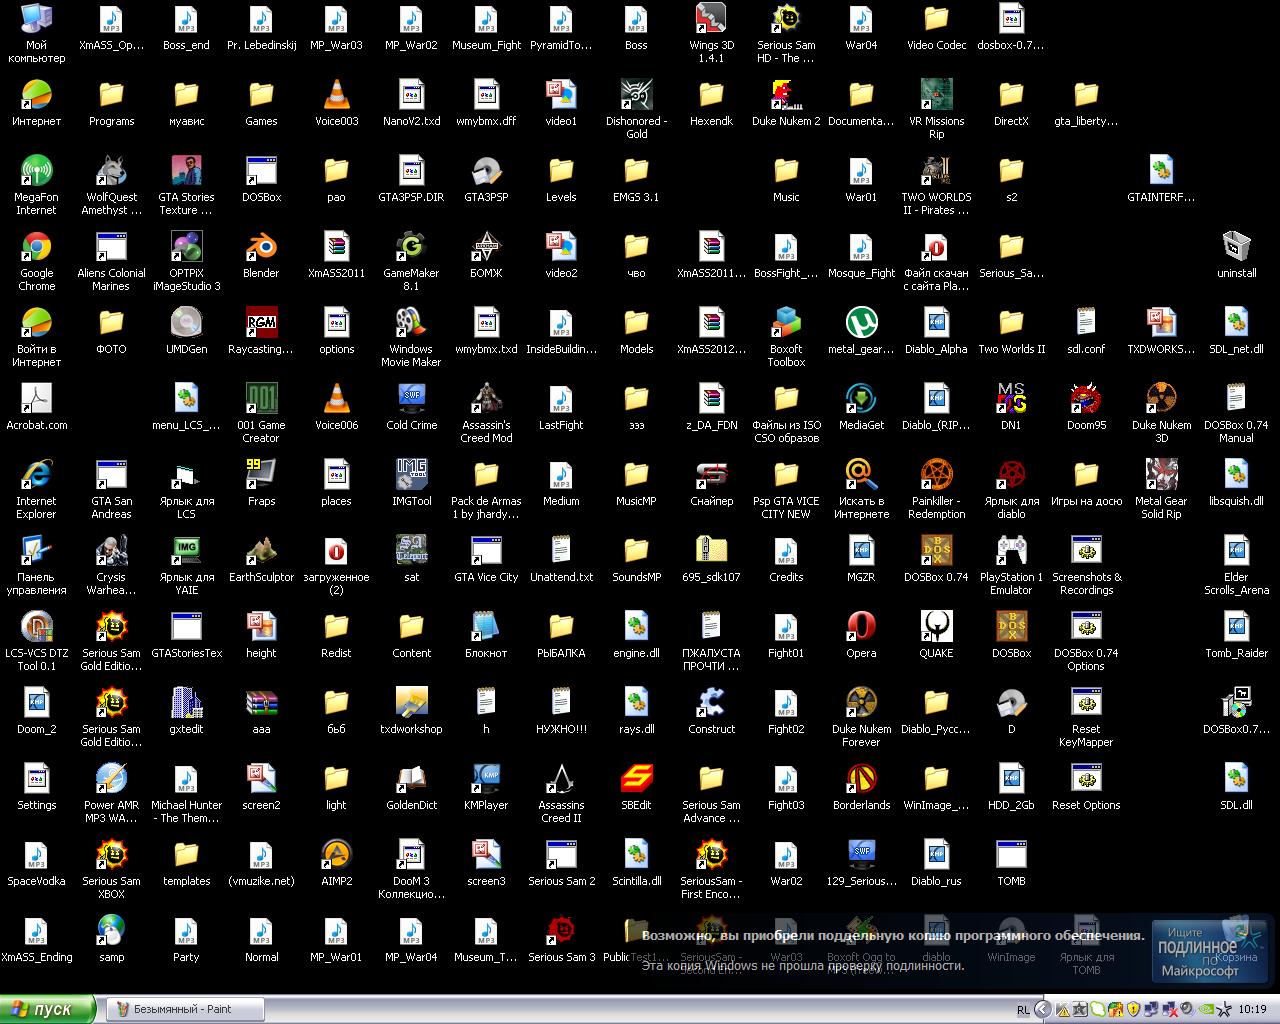The width and height of the screenshot is (1280, 1024).
Task: Open the AIMP2 shortcut
Action: (336, 854)
